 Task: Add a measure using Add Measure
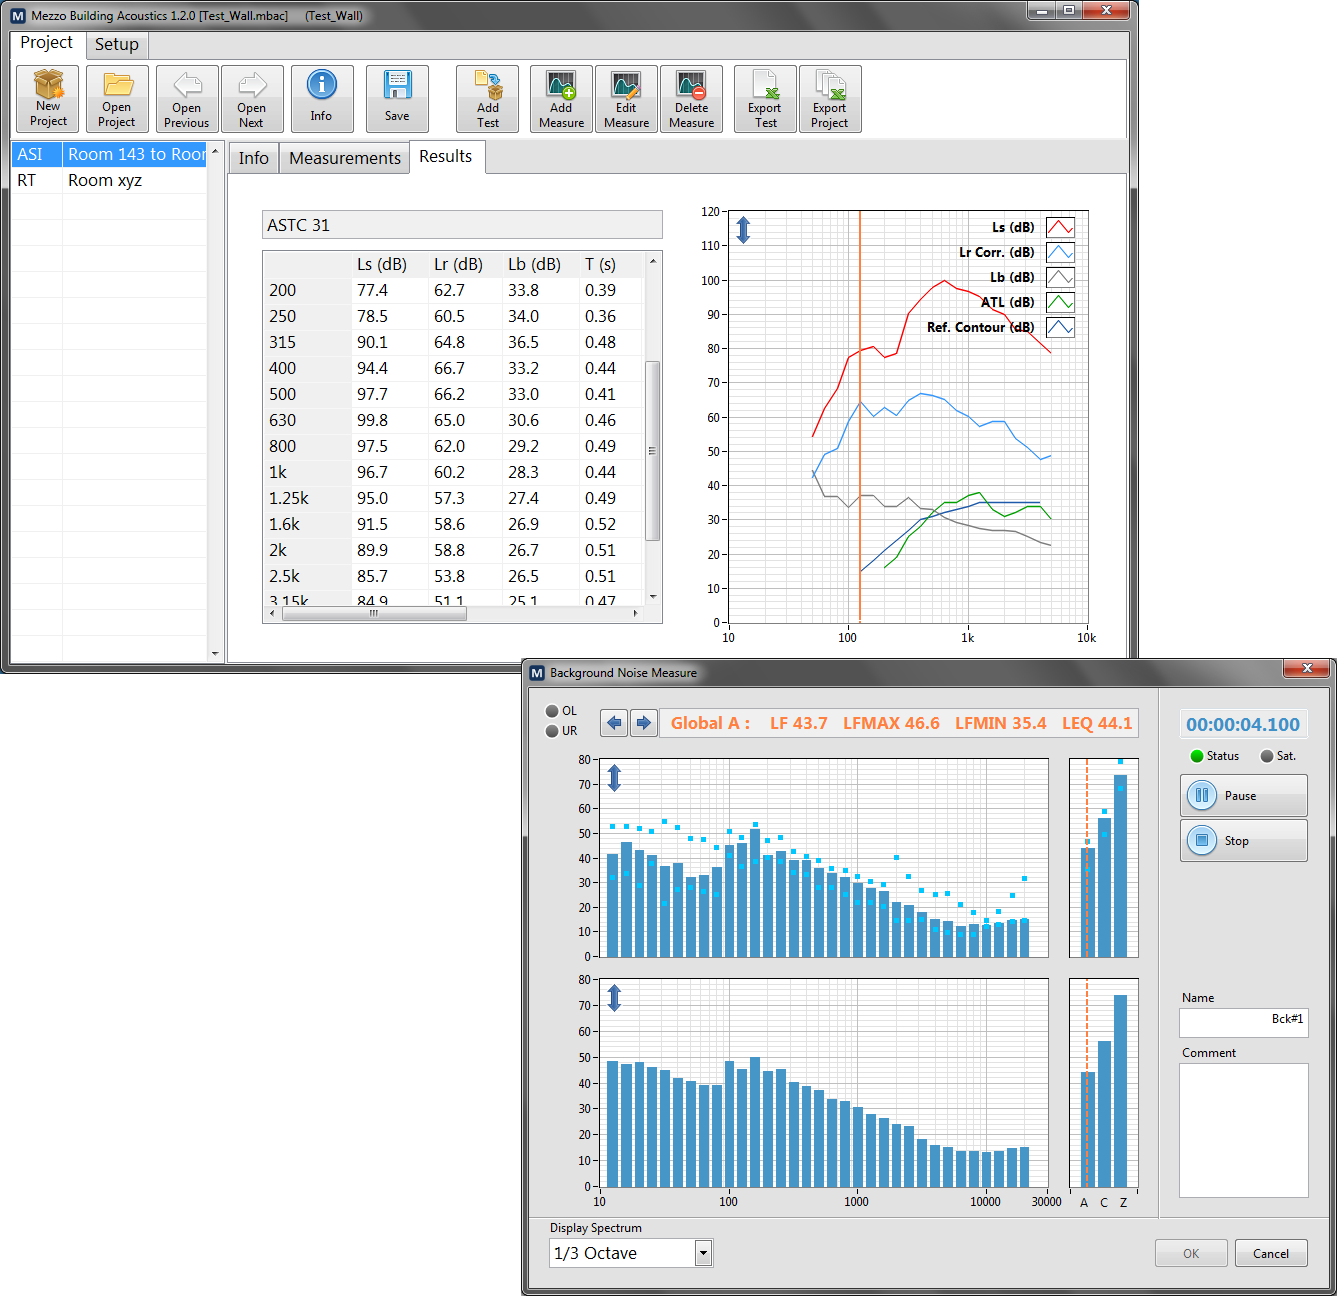click(561, 99)
